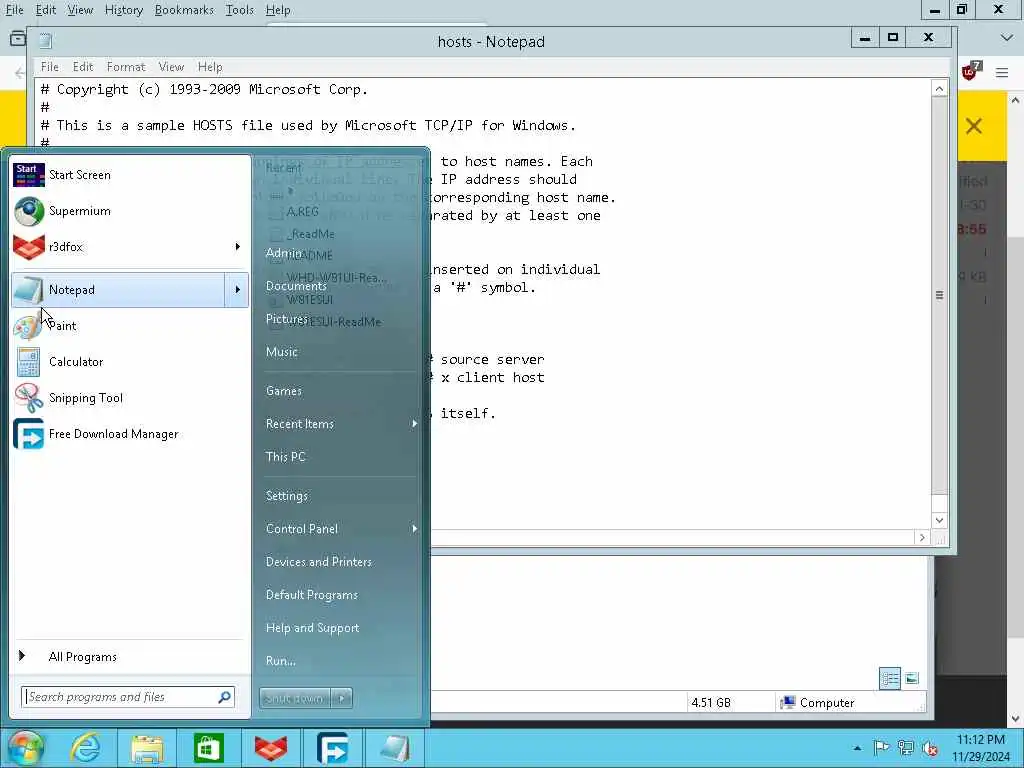Image resolution: width=1024 pixels, height=768 pixels.
Task: Open Notepad's Help menu
Action: coord(210,67)
